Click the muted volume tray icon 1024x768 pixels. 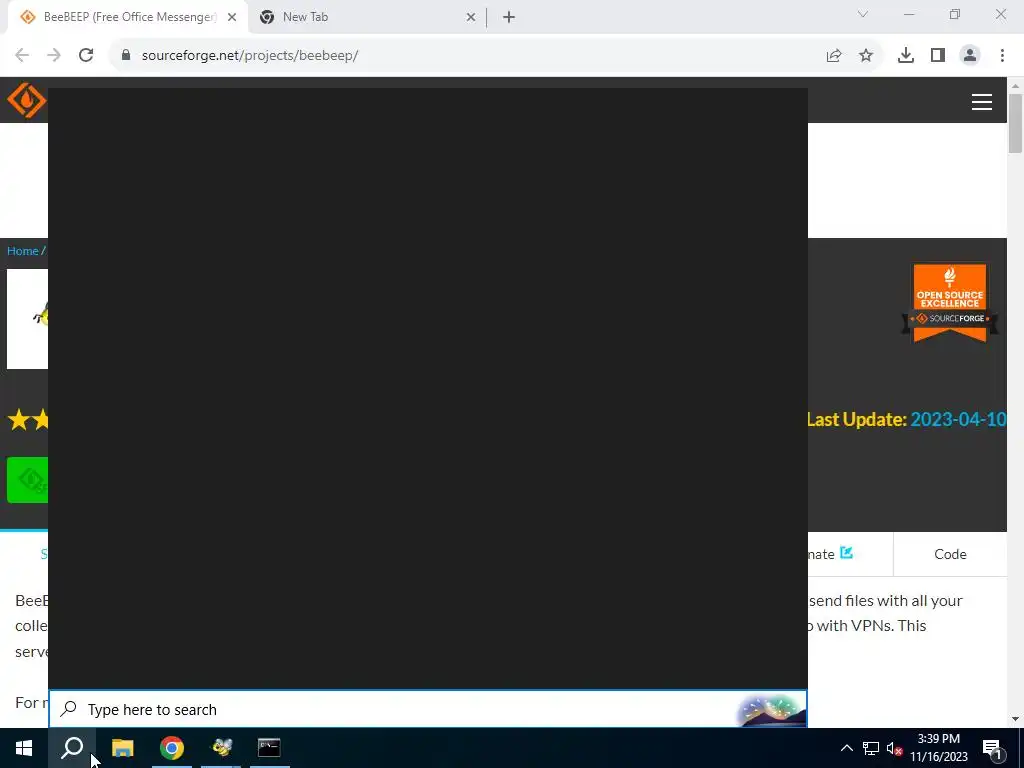pos(894,748)
